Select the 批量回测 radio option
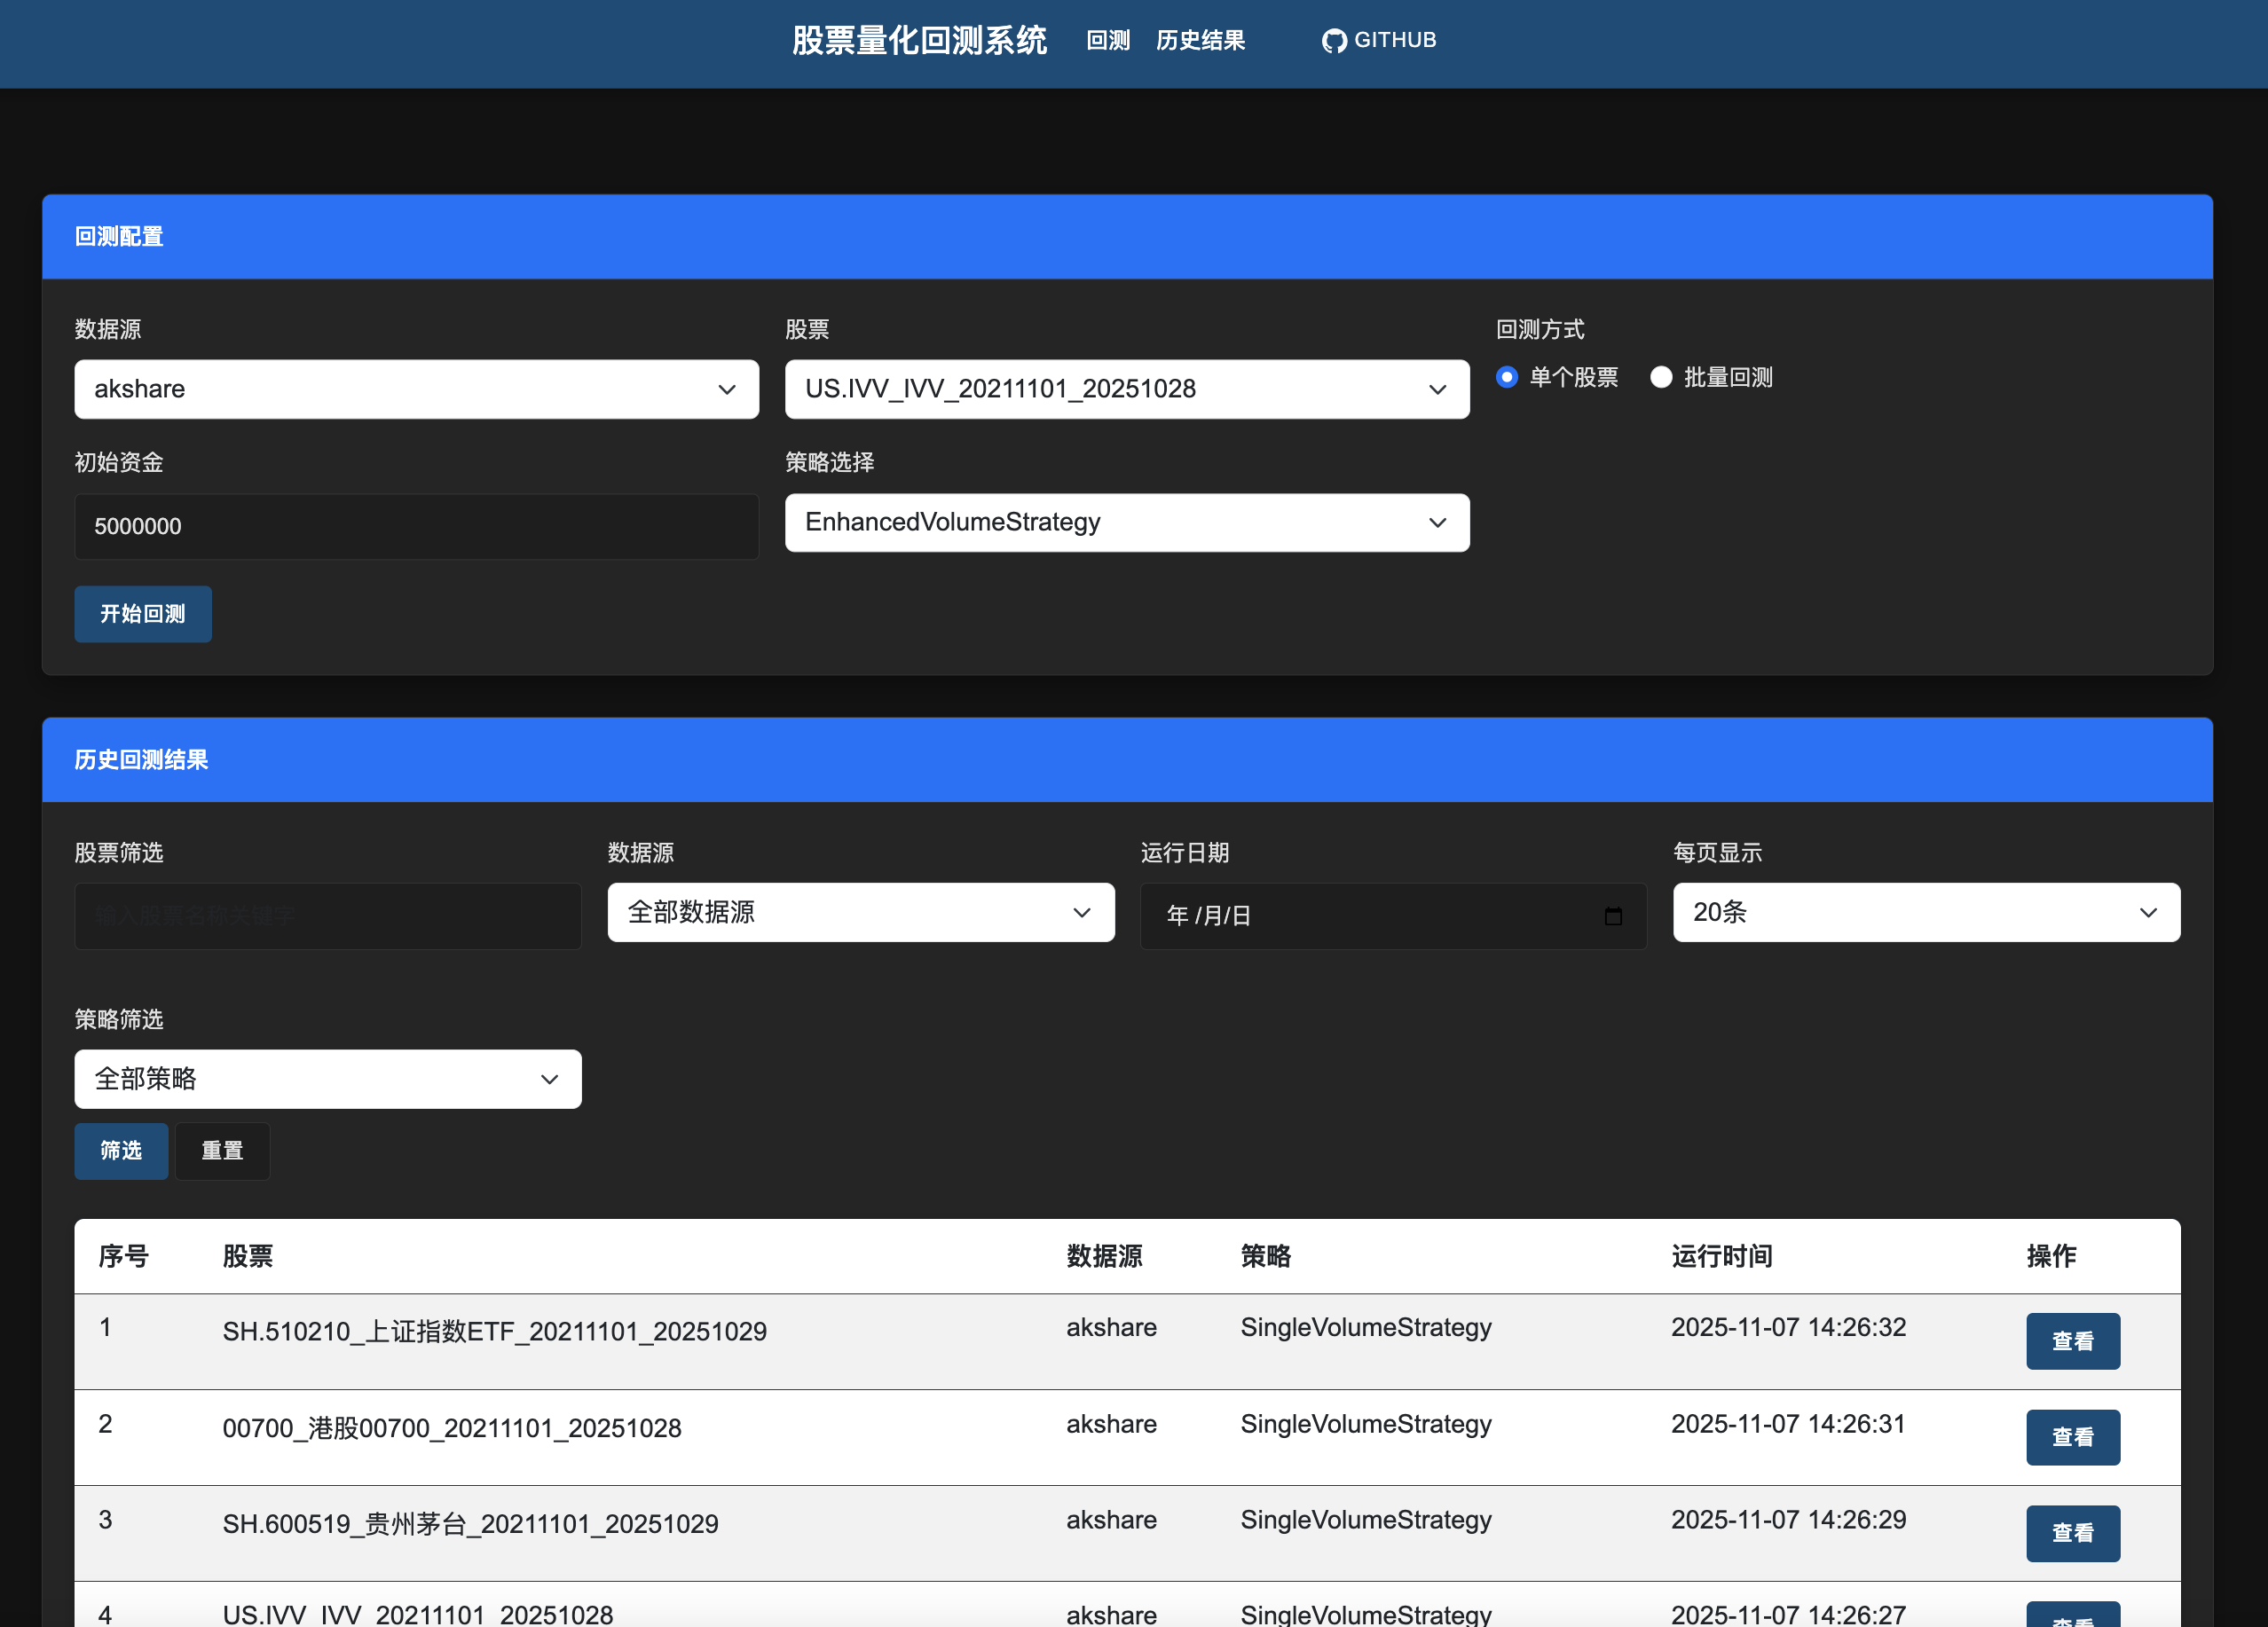The width and height of the screenshot is (2268, 1627). click(1661, 377)
